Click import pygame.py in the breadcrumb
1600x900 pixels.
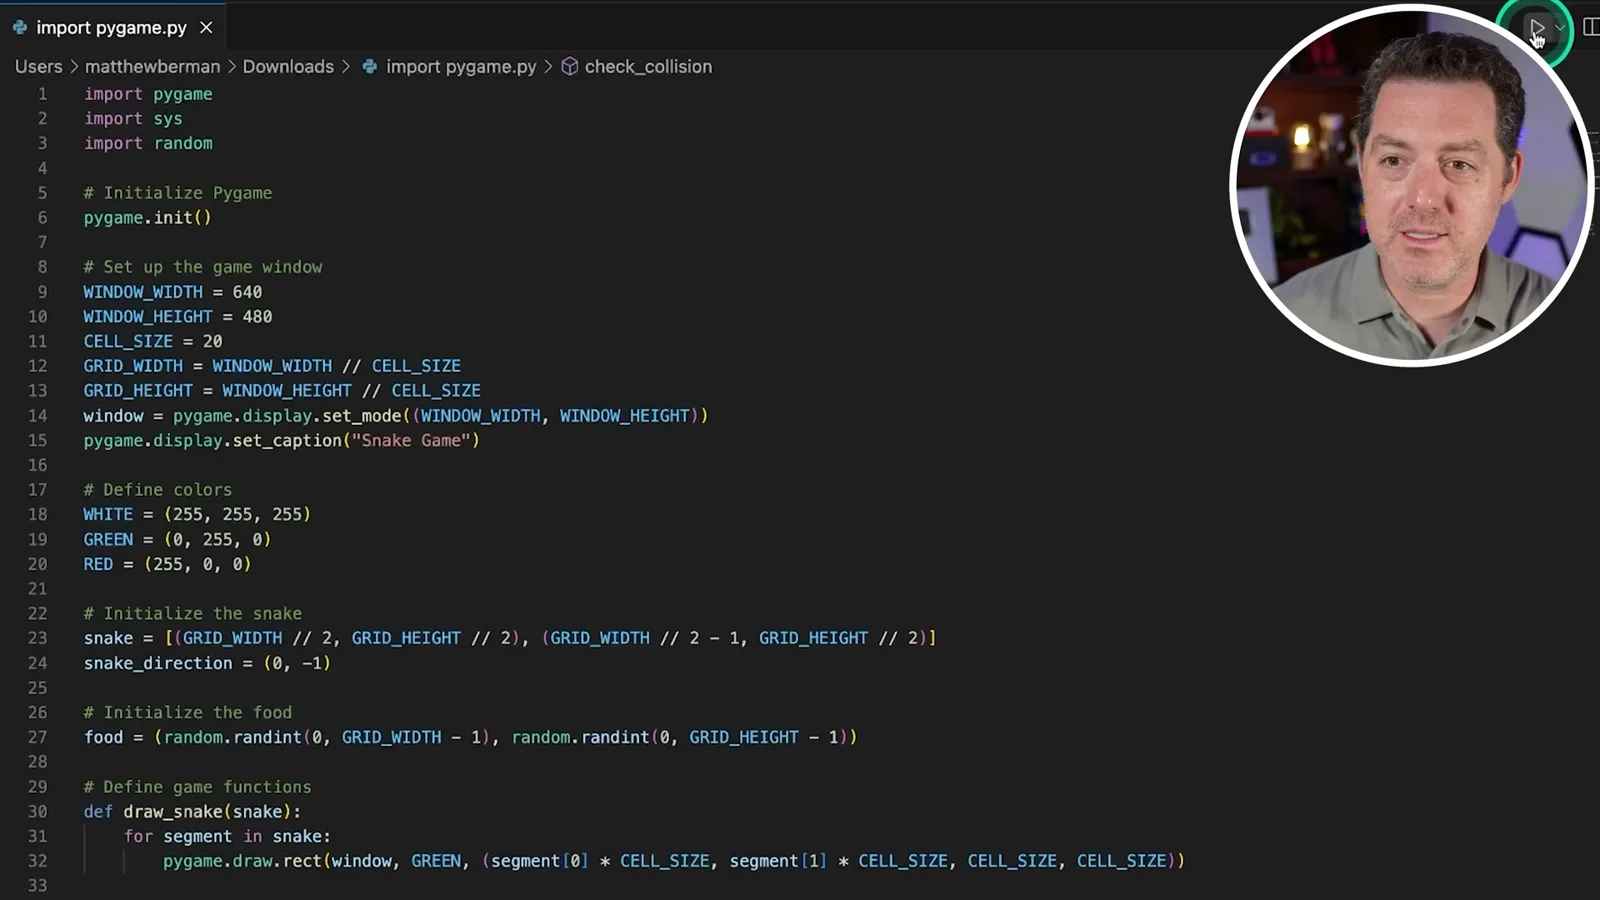click(461, 67)
